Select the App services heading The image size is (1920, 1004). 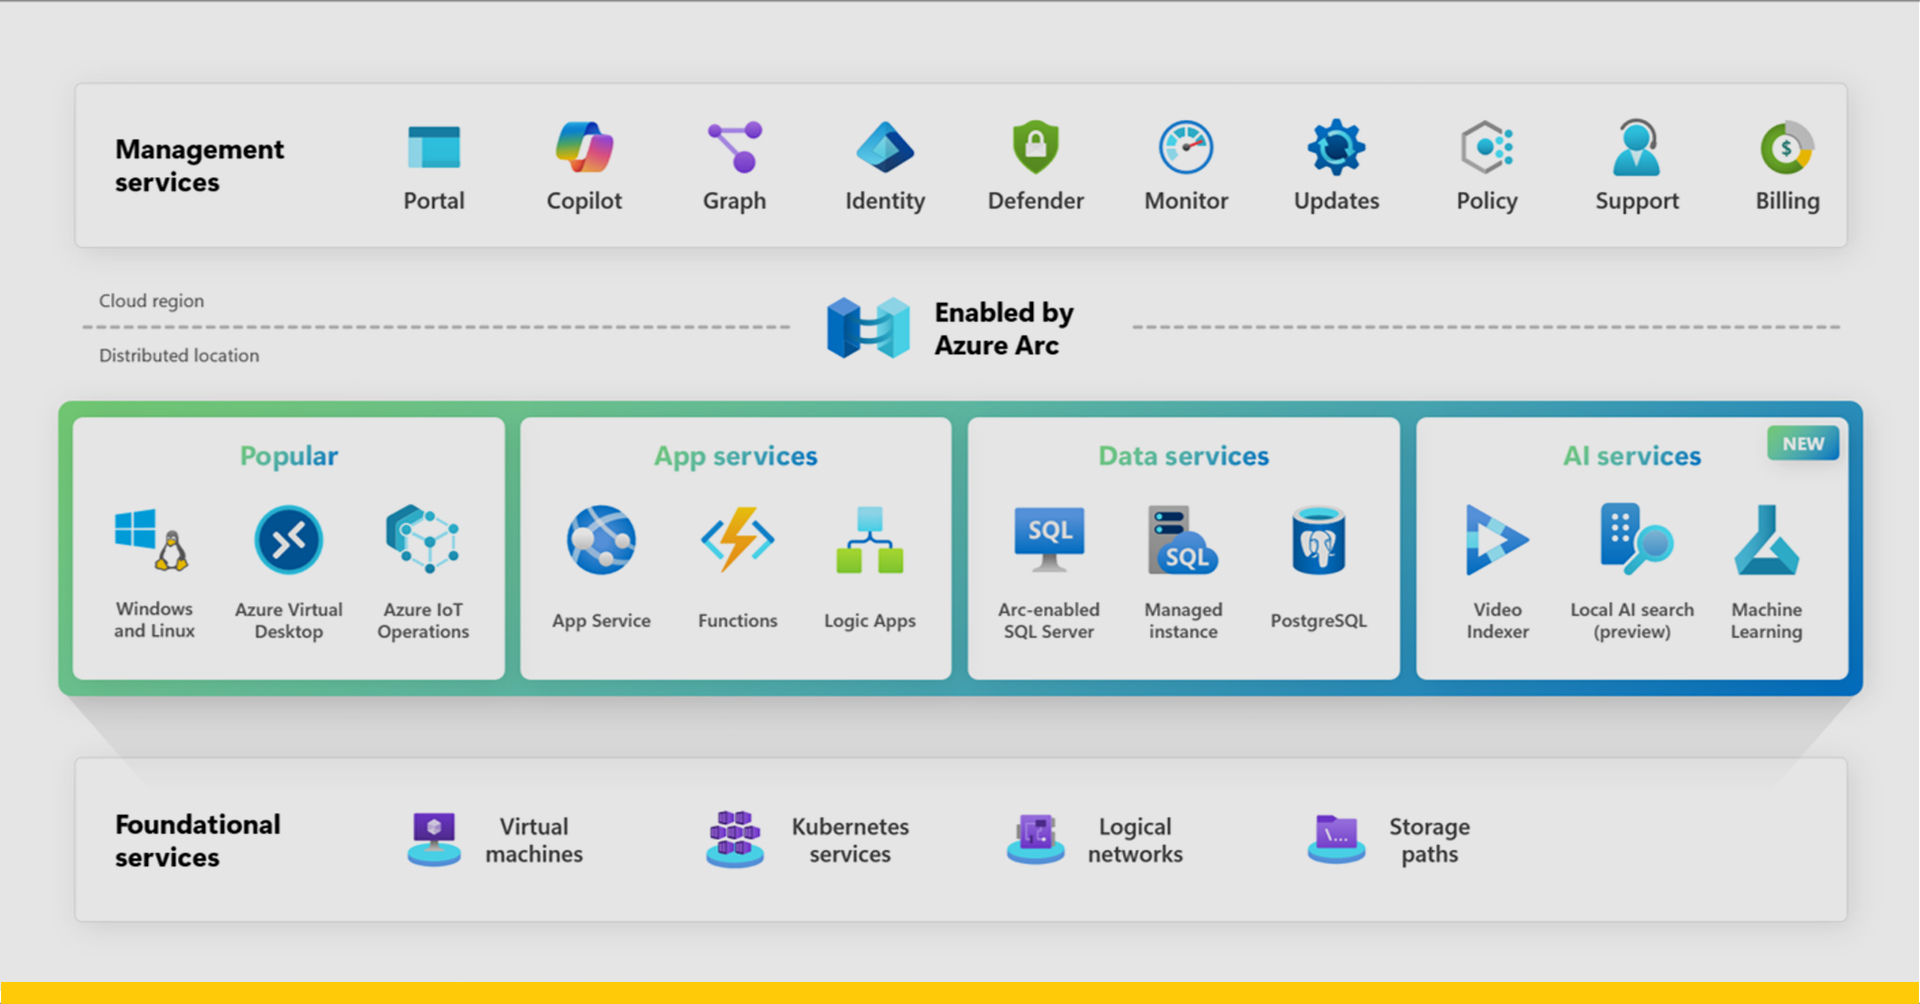point(735,456)
